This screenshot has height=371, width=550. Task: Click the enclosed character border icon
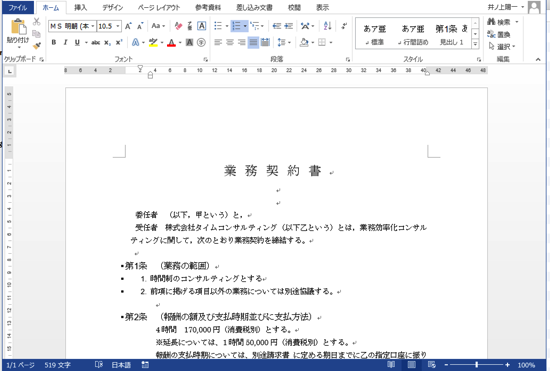[x=201, y=26]
